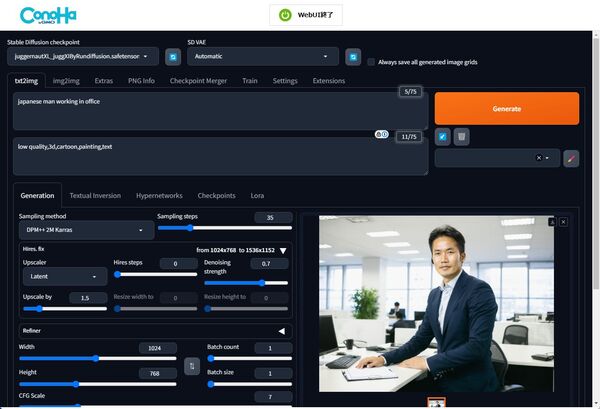
Task: Clear prompt with trash can icon
Action: 461,137
